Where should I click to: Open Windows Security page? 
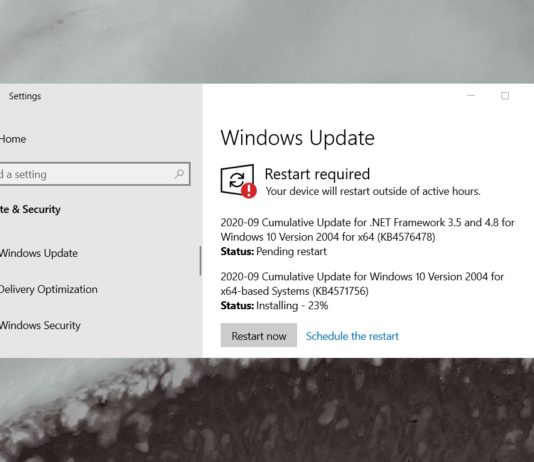[40, 325]
